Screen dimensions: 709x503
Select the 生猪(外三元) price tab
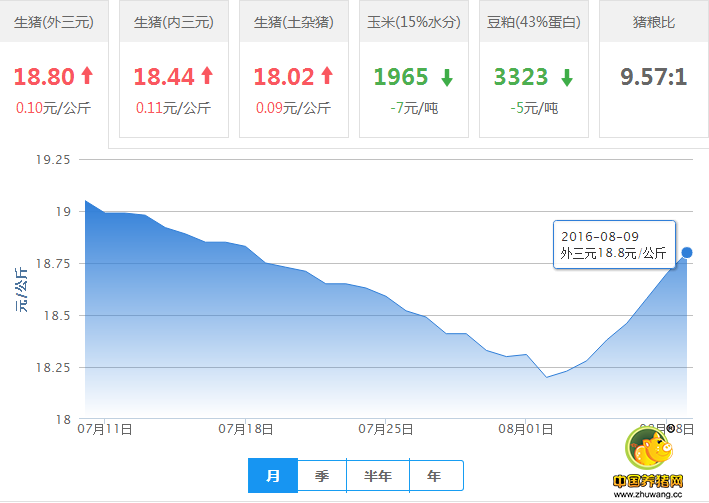coord(53,22)
